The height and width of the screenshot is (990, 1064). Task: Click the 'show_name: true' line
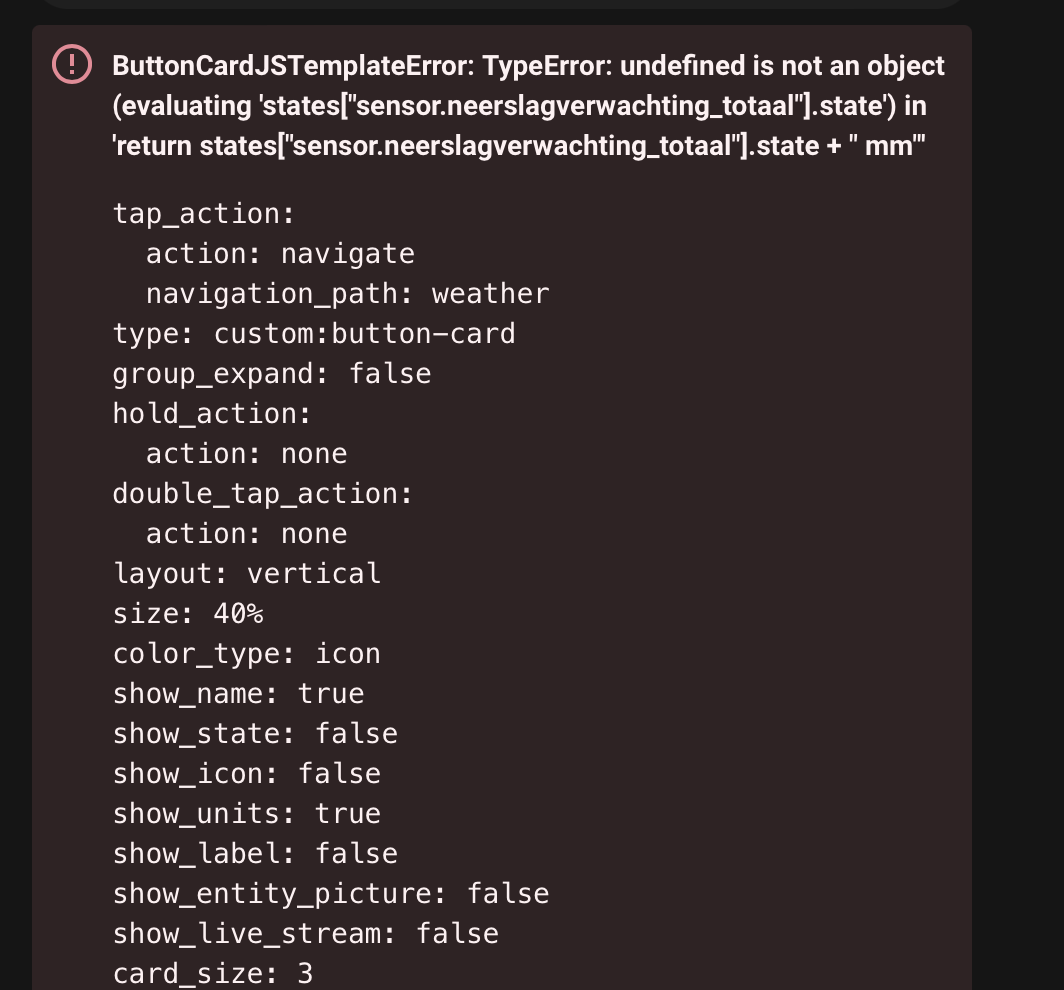(x=238, y=694)
